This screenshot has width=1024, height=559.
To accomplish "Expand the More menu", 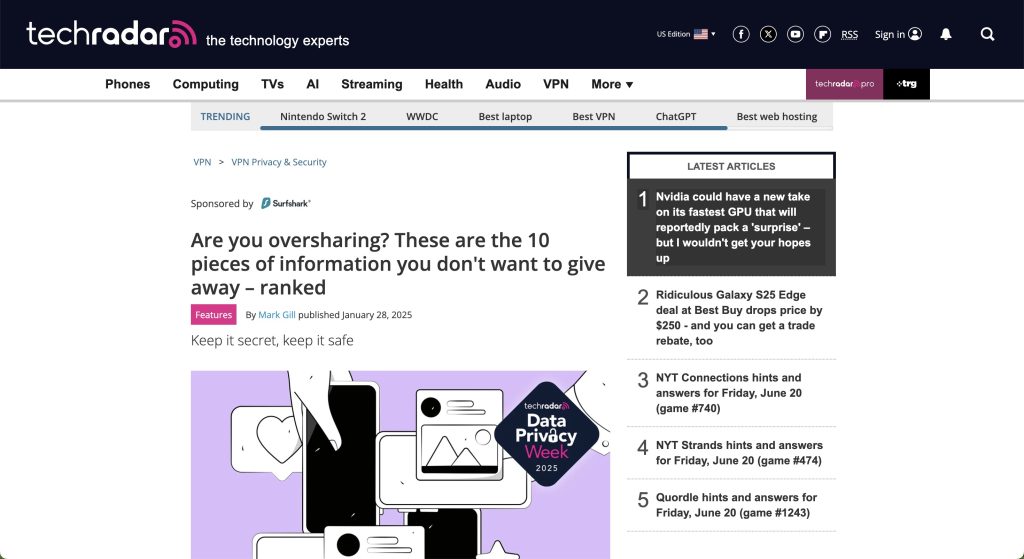I will (612, 84).
